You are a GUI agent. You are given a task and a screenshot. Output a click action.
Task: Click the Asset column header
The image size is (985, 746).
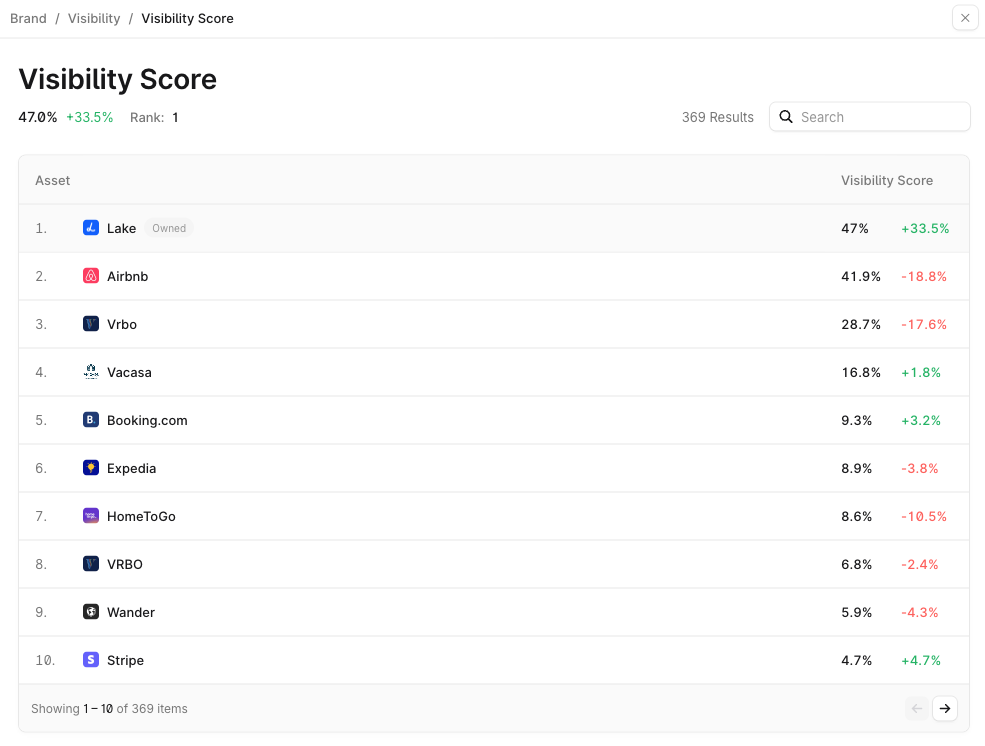(x=53, y=180)
